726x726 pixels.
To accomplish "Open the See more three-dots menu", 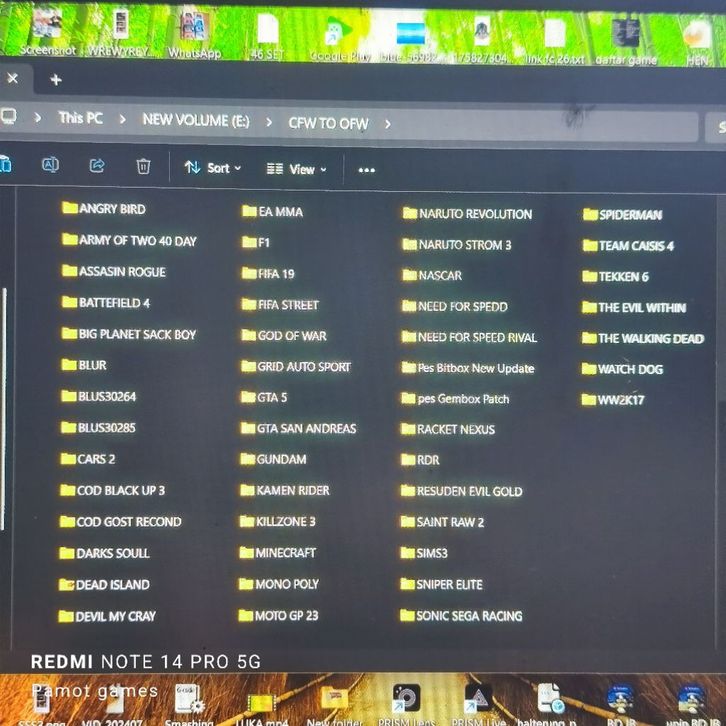I will tap(366, 170).
